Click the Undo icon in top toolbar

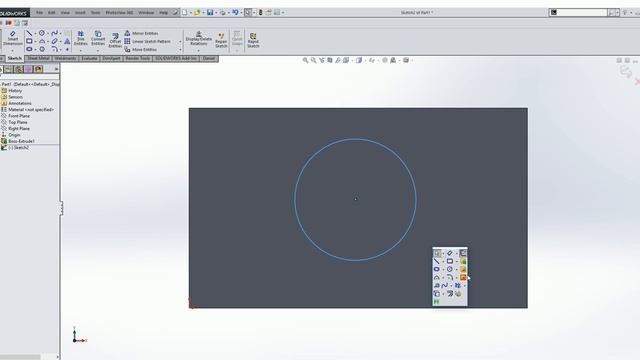[235, 13]
